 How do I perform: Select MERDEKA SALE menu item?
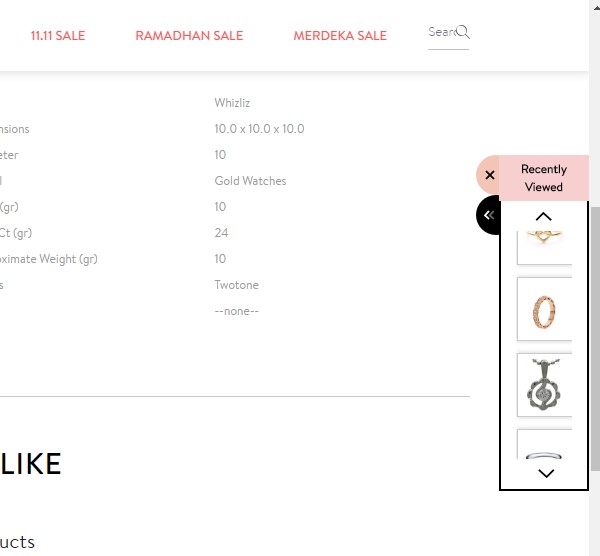340,36
